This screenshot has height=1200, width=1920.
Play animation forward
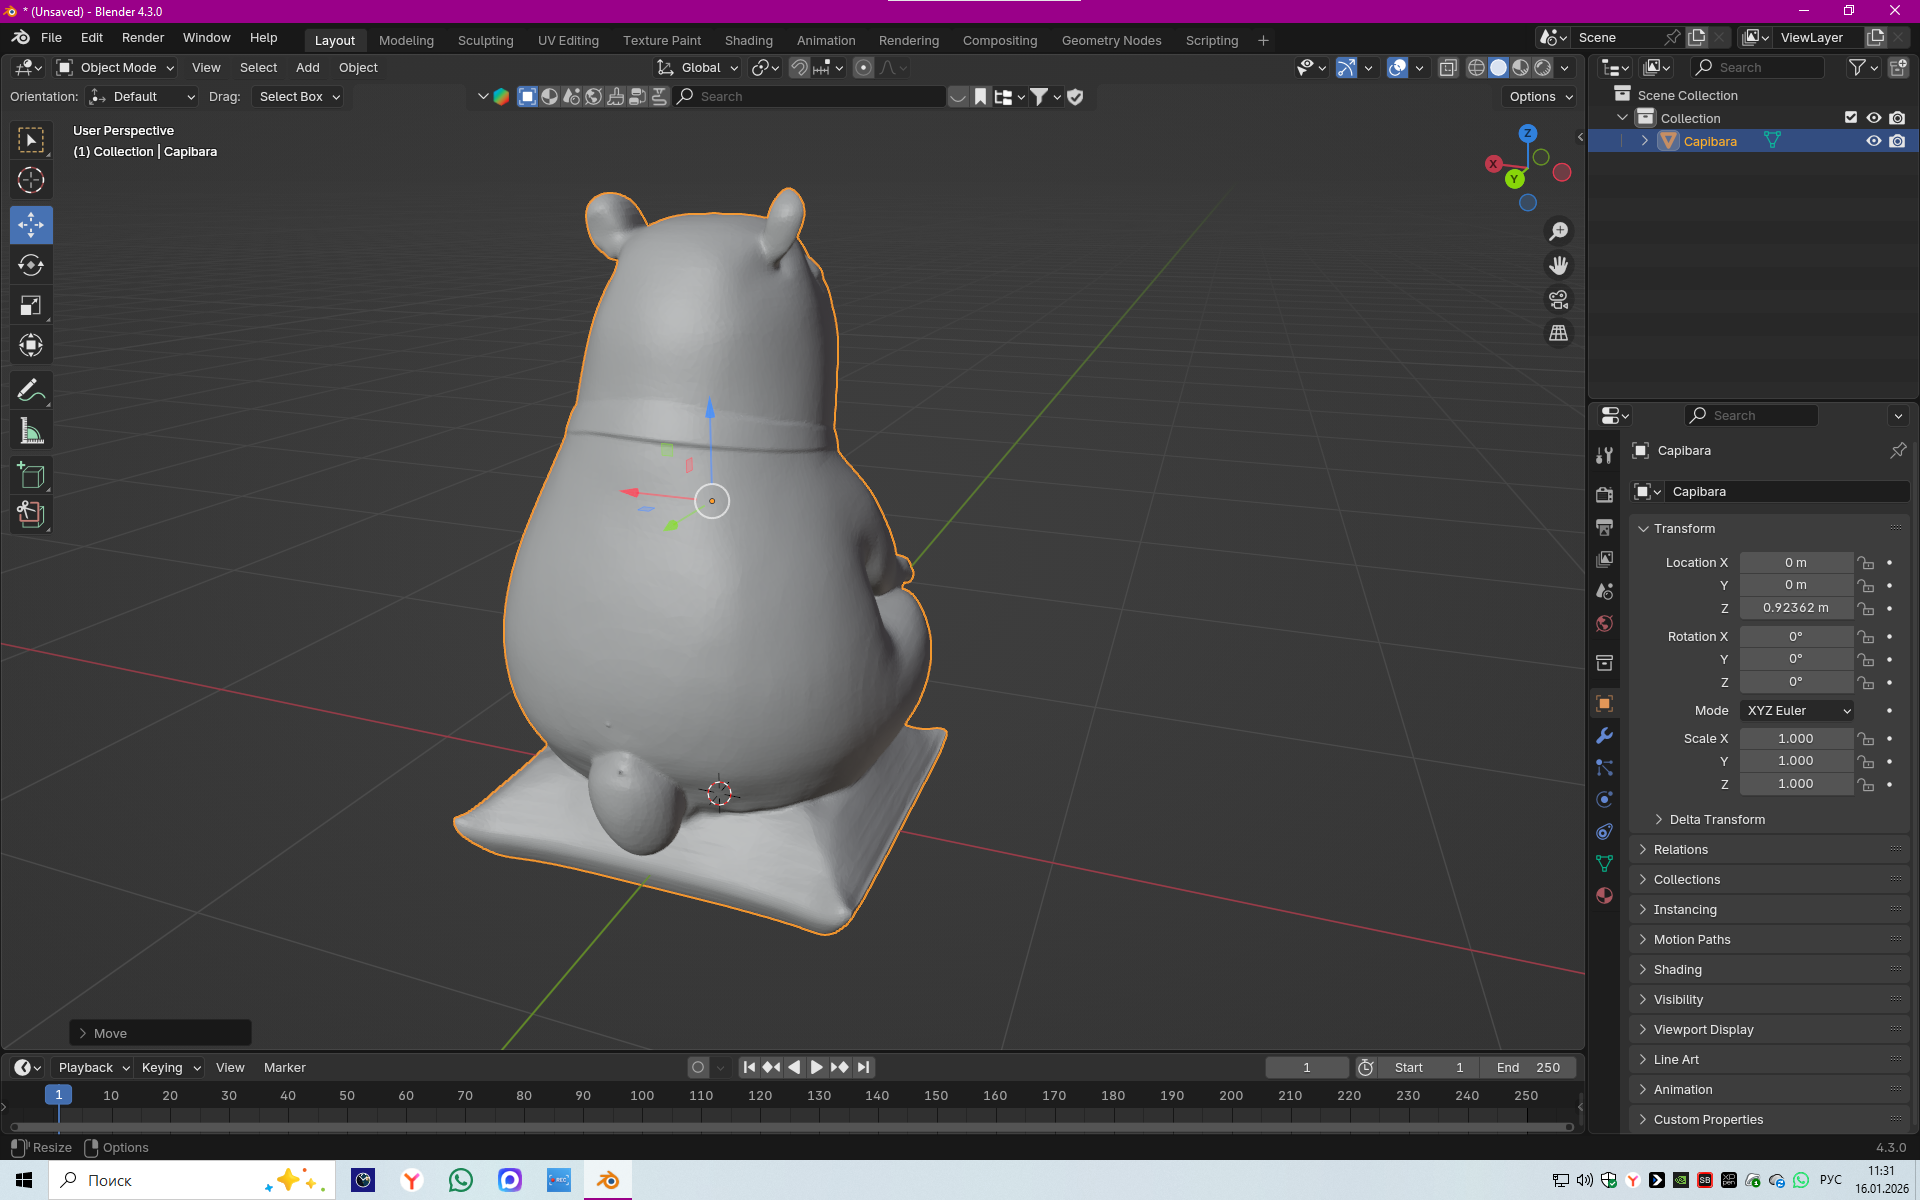[x=817, y=1067]
